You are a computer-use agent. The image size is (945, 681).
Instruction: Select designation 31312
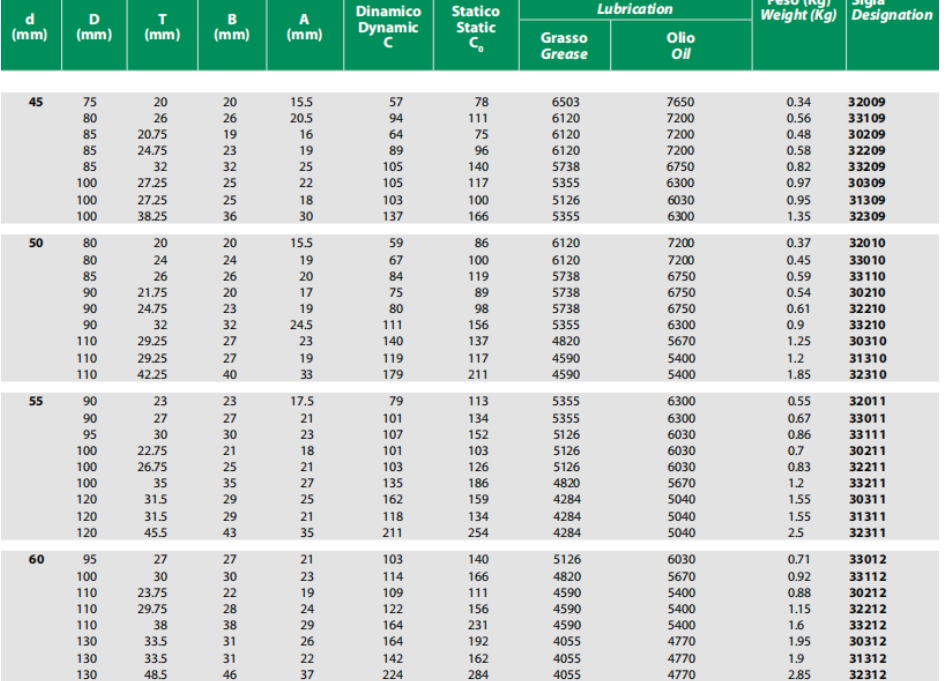[868, 659]
